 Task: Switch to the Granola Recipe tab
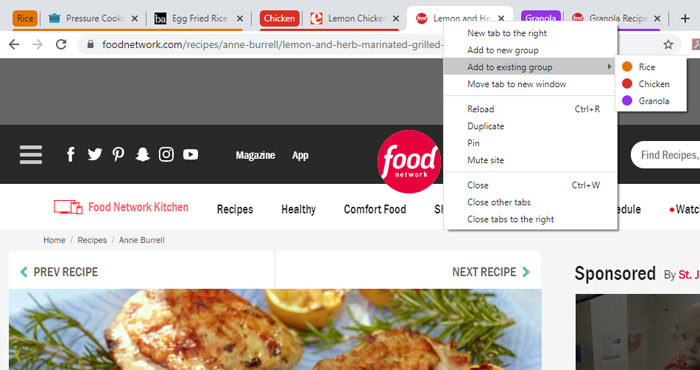click(x=616, y=19)
